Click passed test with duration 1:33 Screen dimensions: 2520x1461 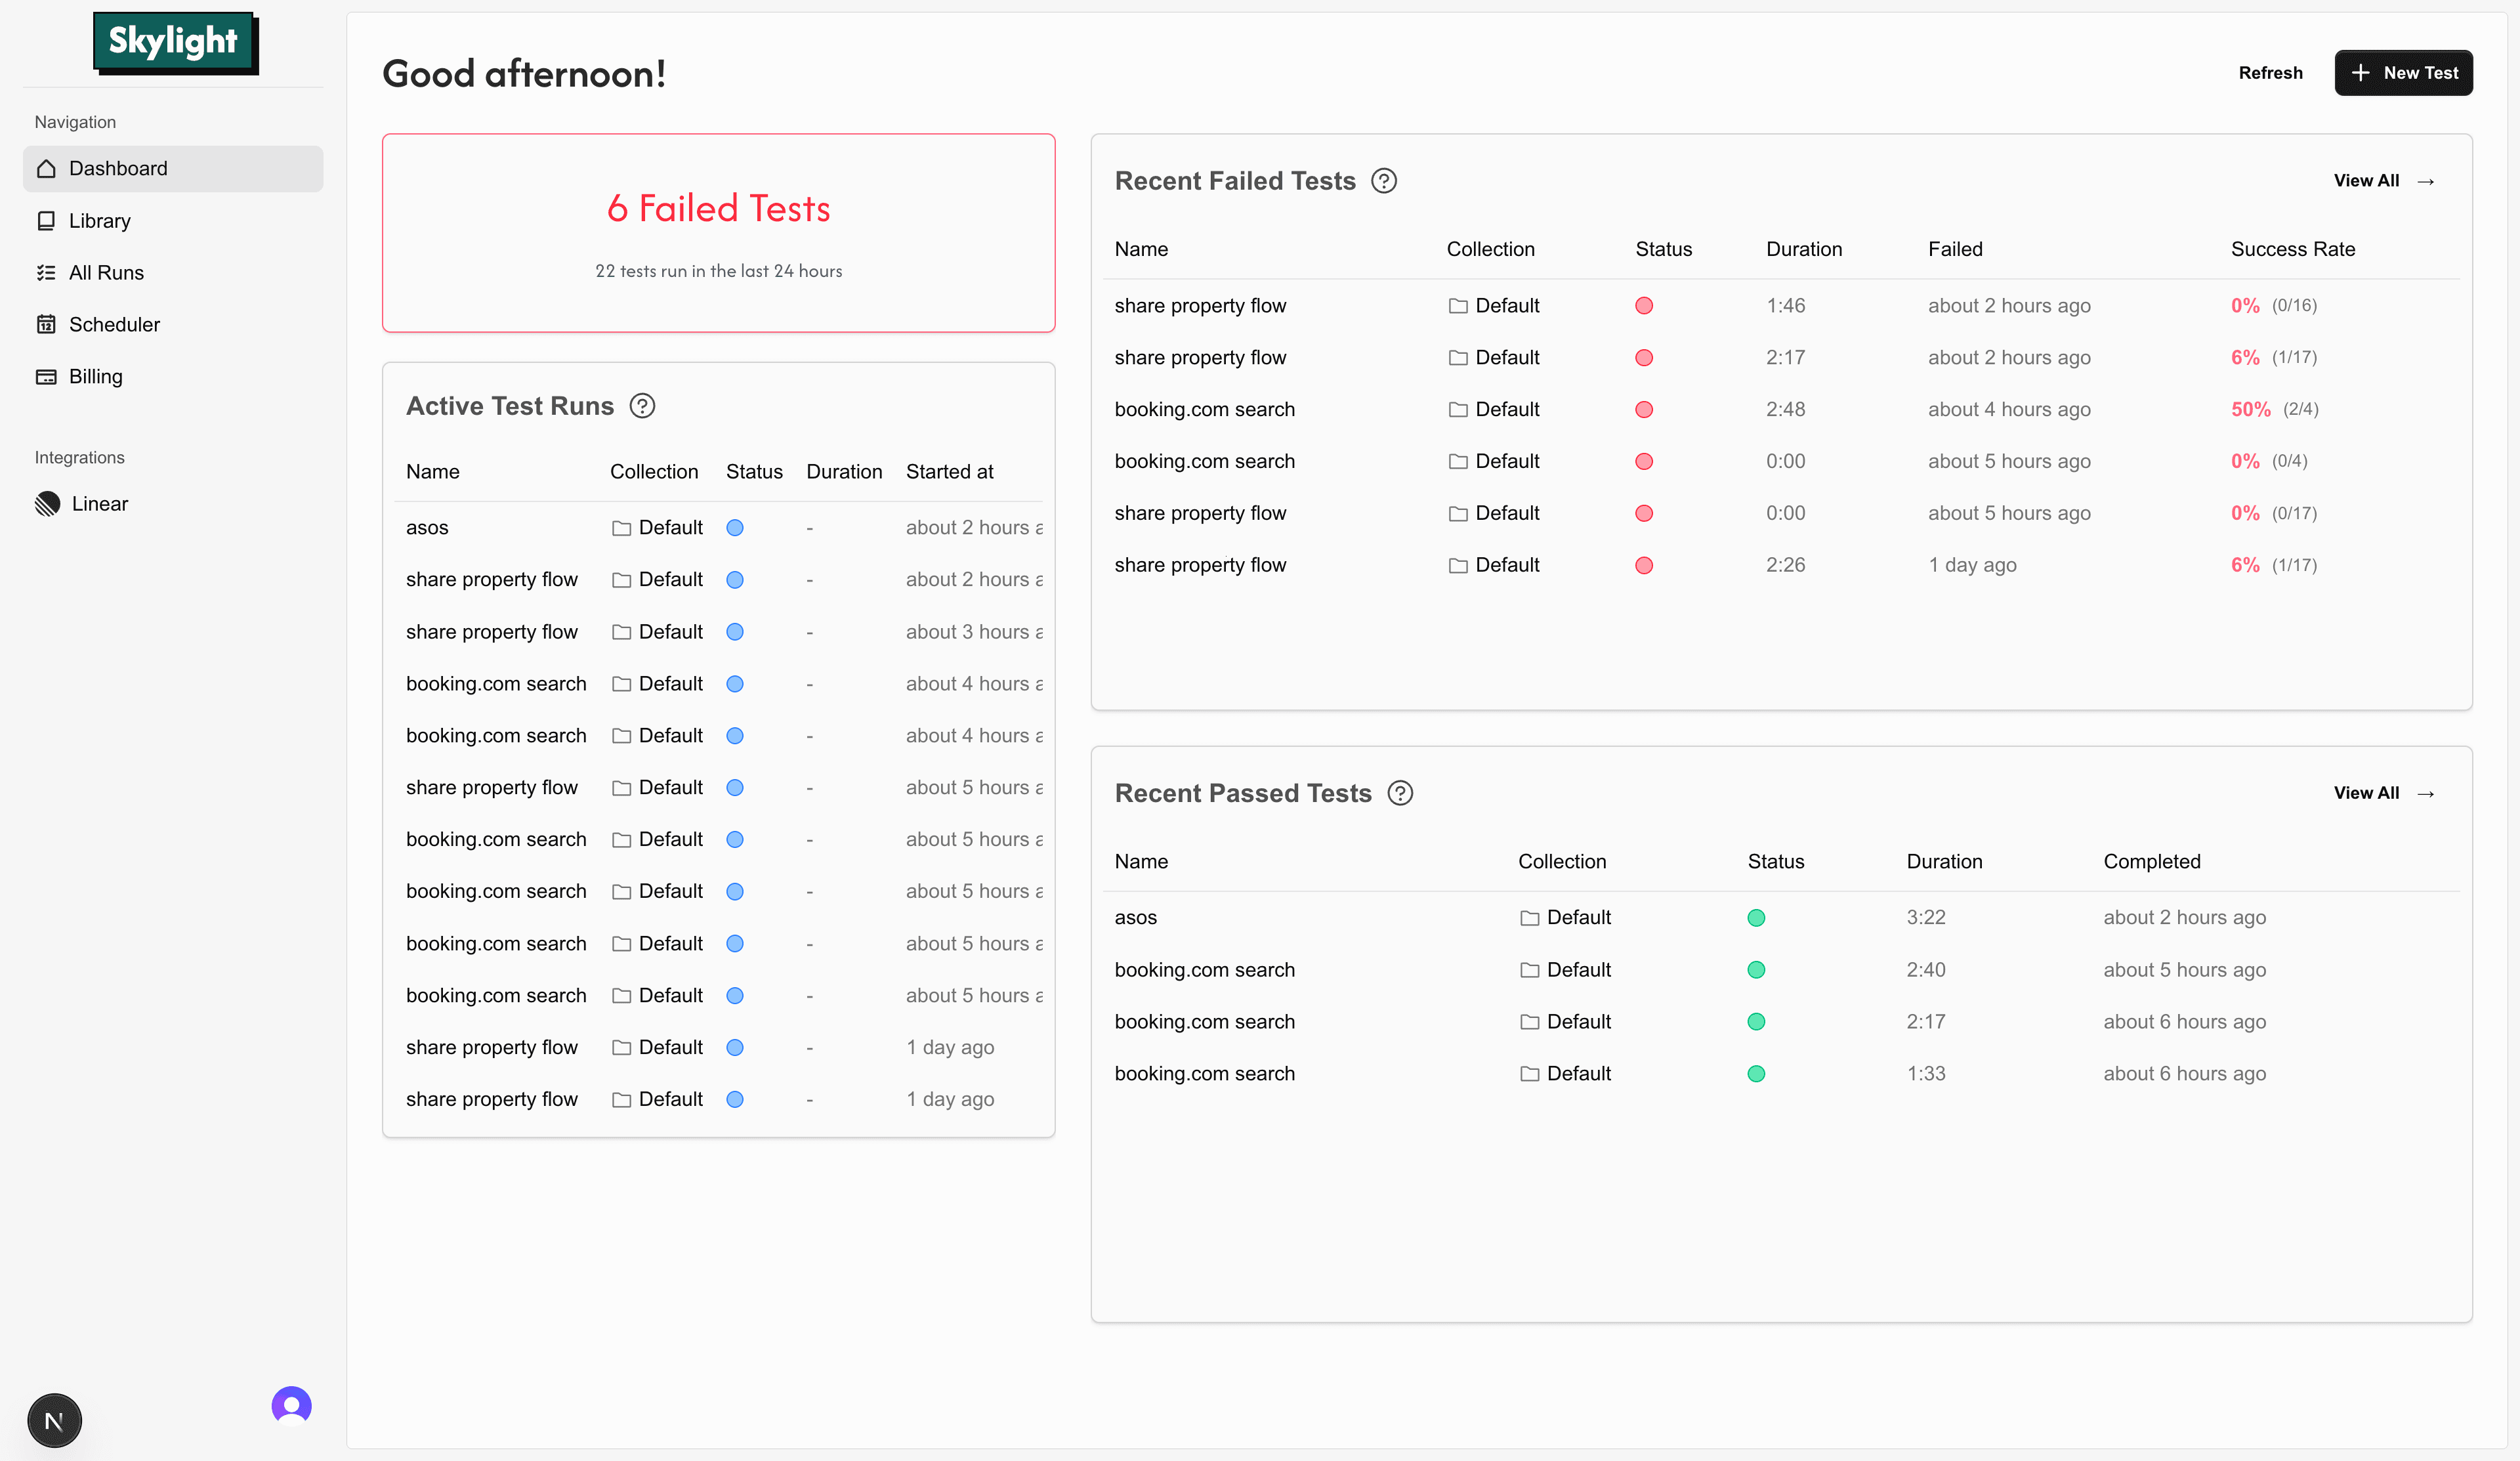[1781, 1074]
